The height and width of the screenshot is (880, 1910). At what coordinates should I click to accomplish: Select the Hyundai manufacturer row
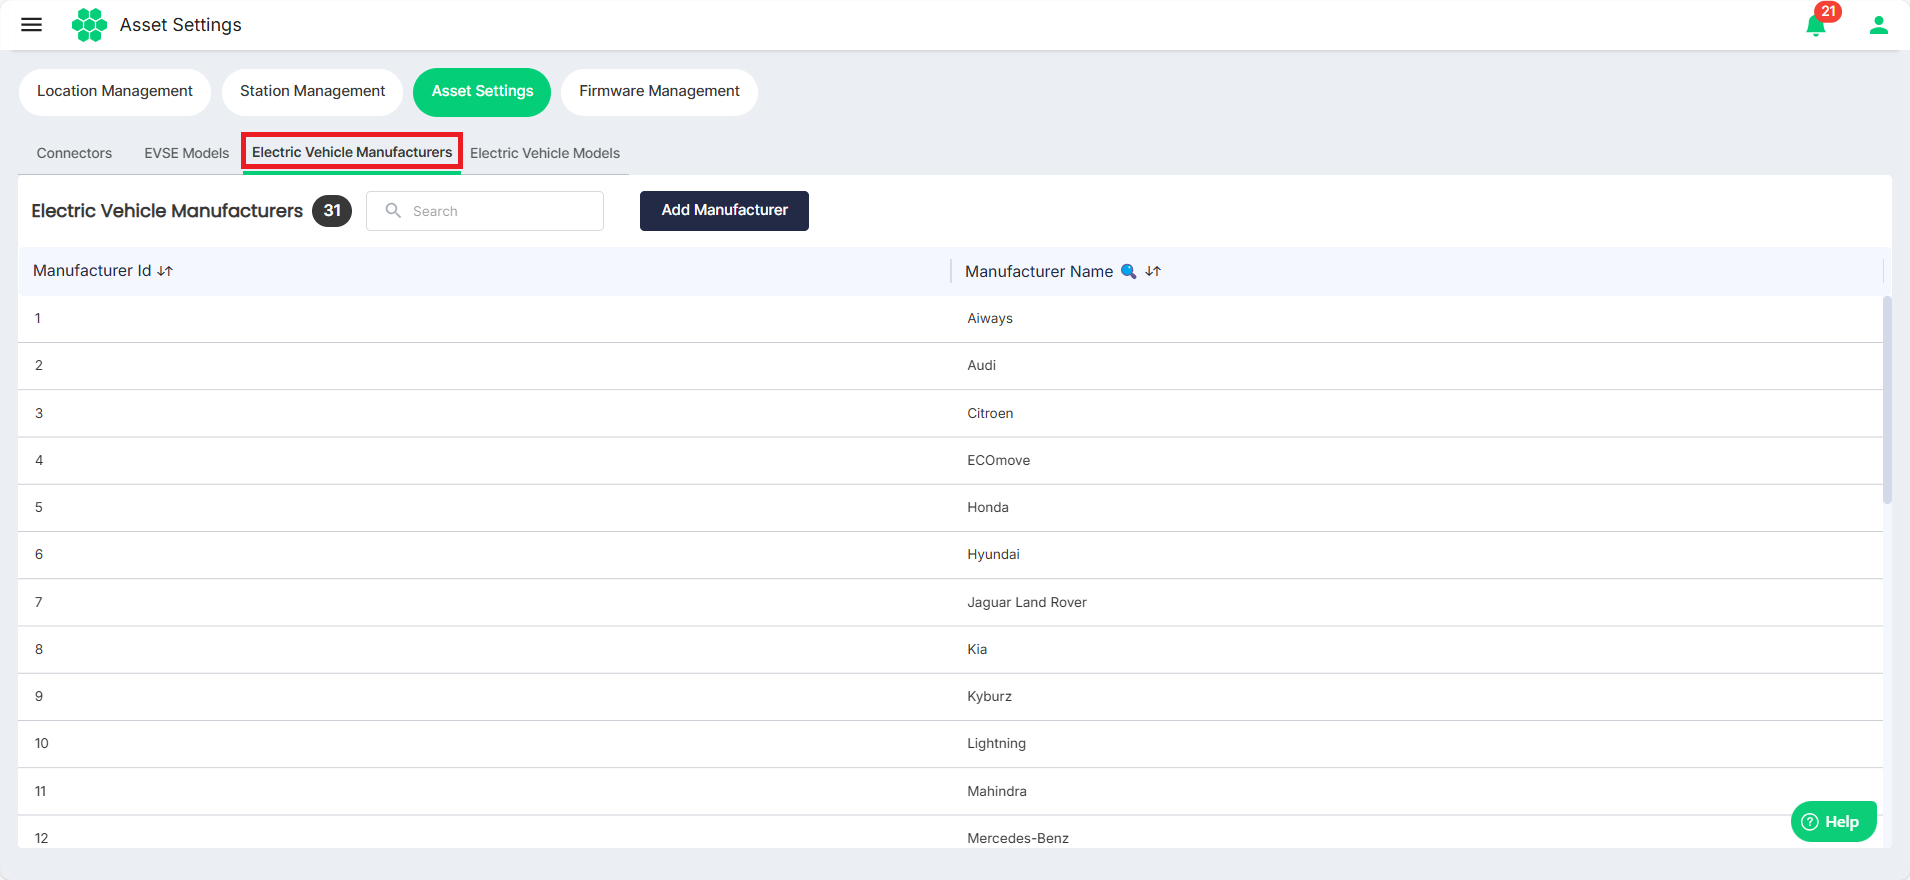pyautogui.click(x=950, y=555)
